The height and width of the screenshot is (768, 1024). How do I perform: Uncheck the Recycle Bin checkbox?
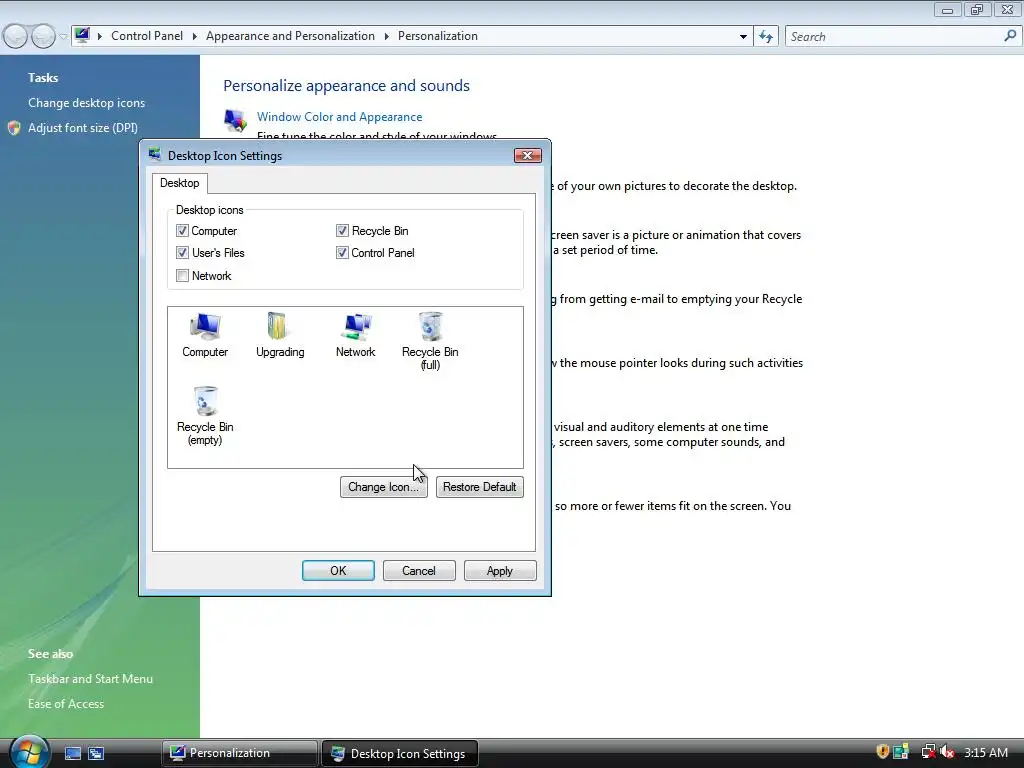[x=342, y=231]
